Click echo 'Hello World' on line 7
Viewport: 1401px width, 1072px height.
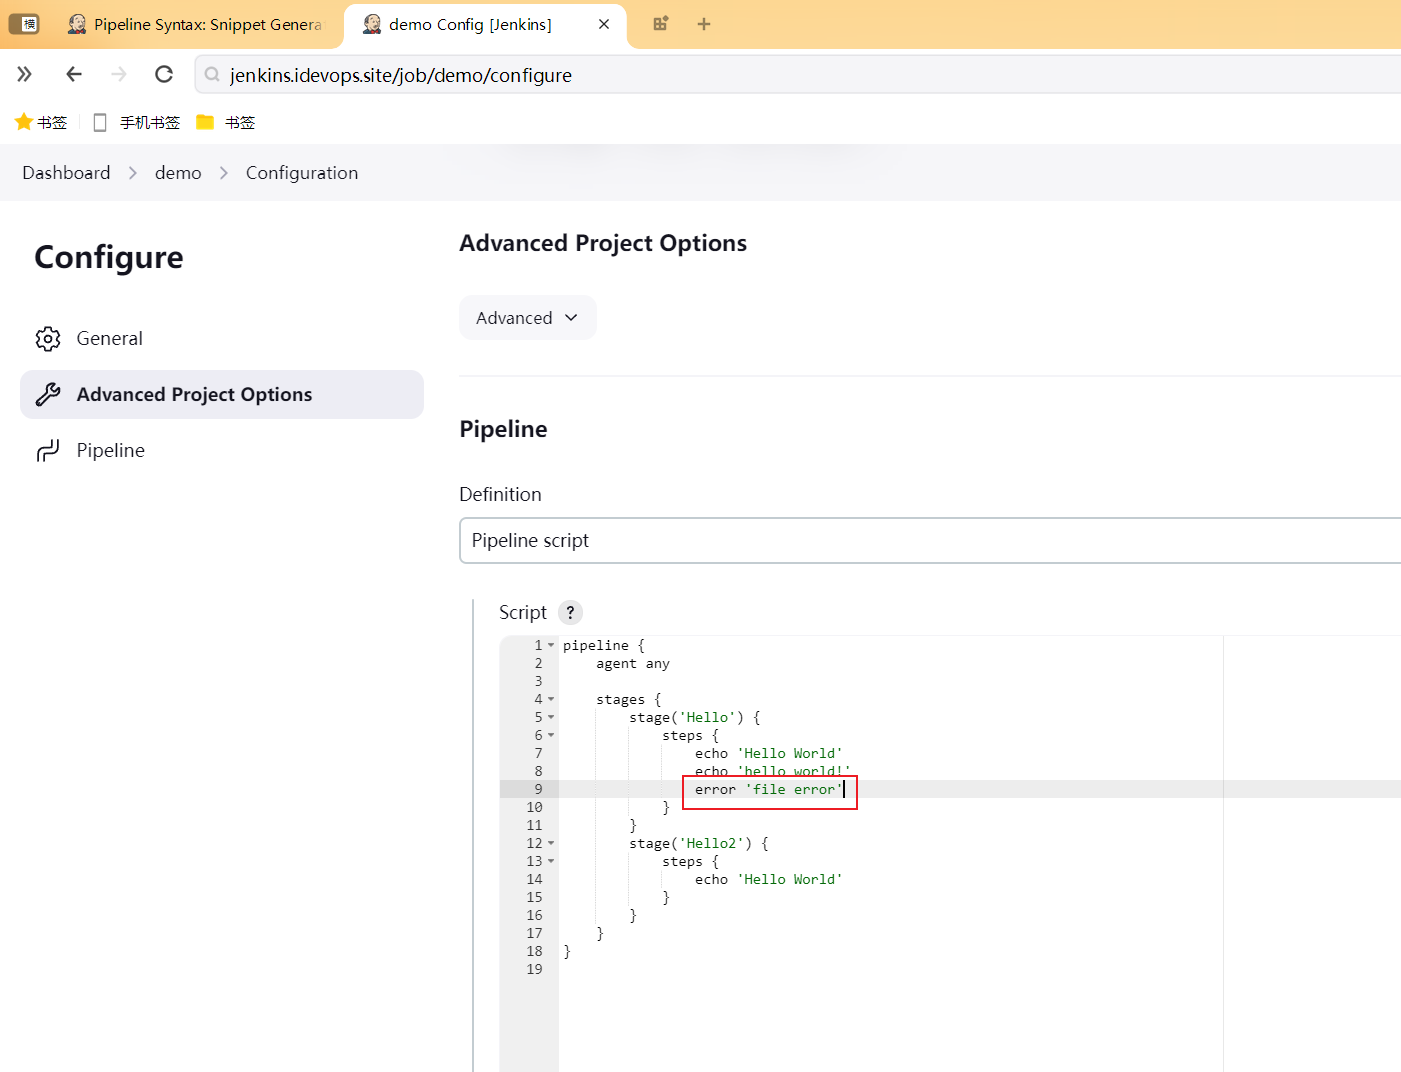[x=769, y=753]
